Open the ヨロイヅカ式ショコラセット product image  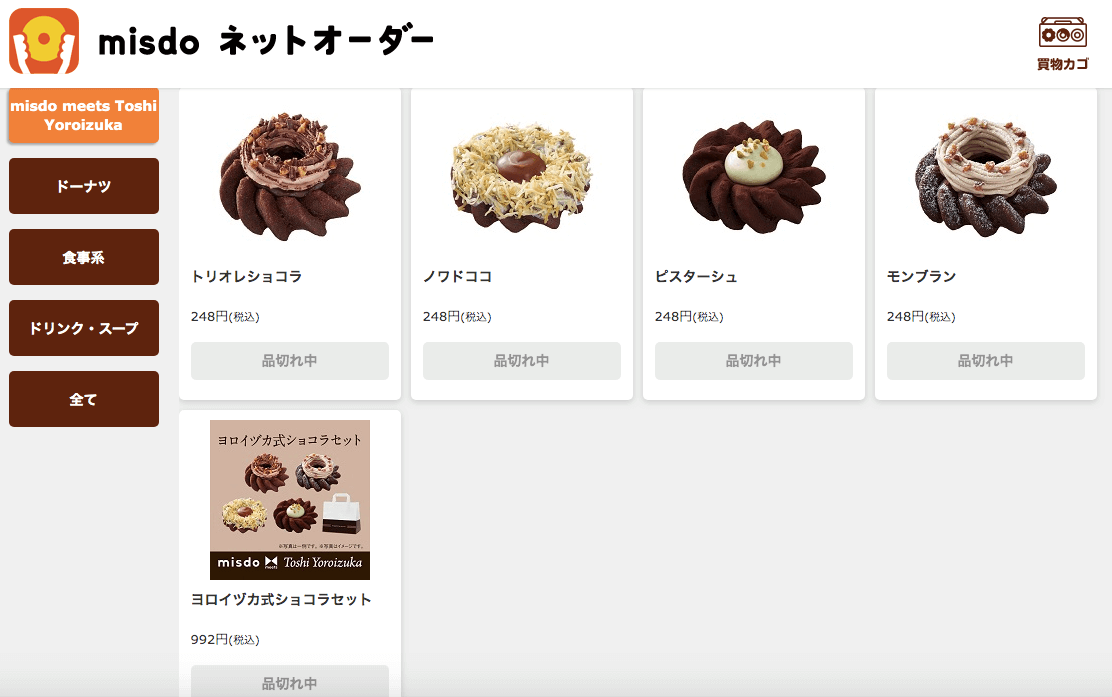tap(290, 500)
